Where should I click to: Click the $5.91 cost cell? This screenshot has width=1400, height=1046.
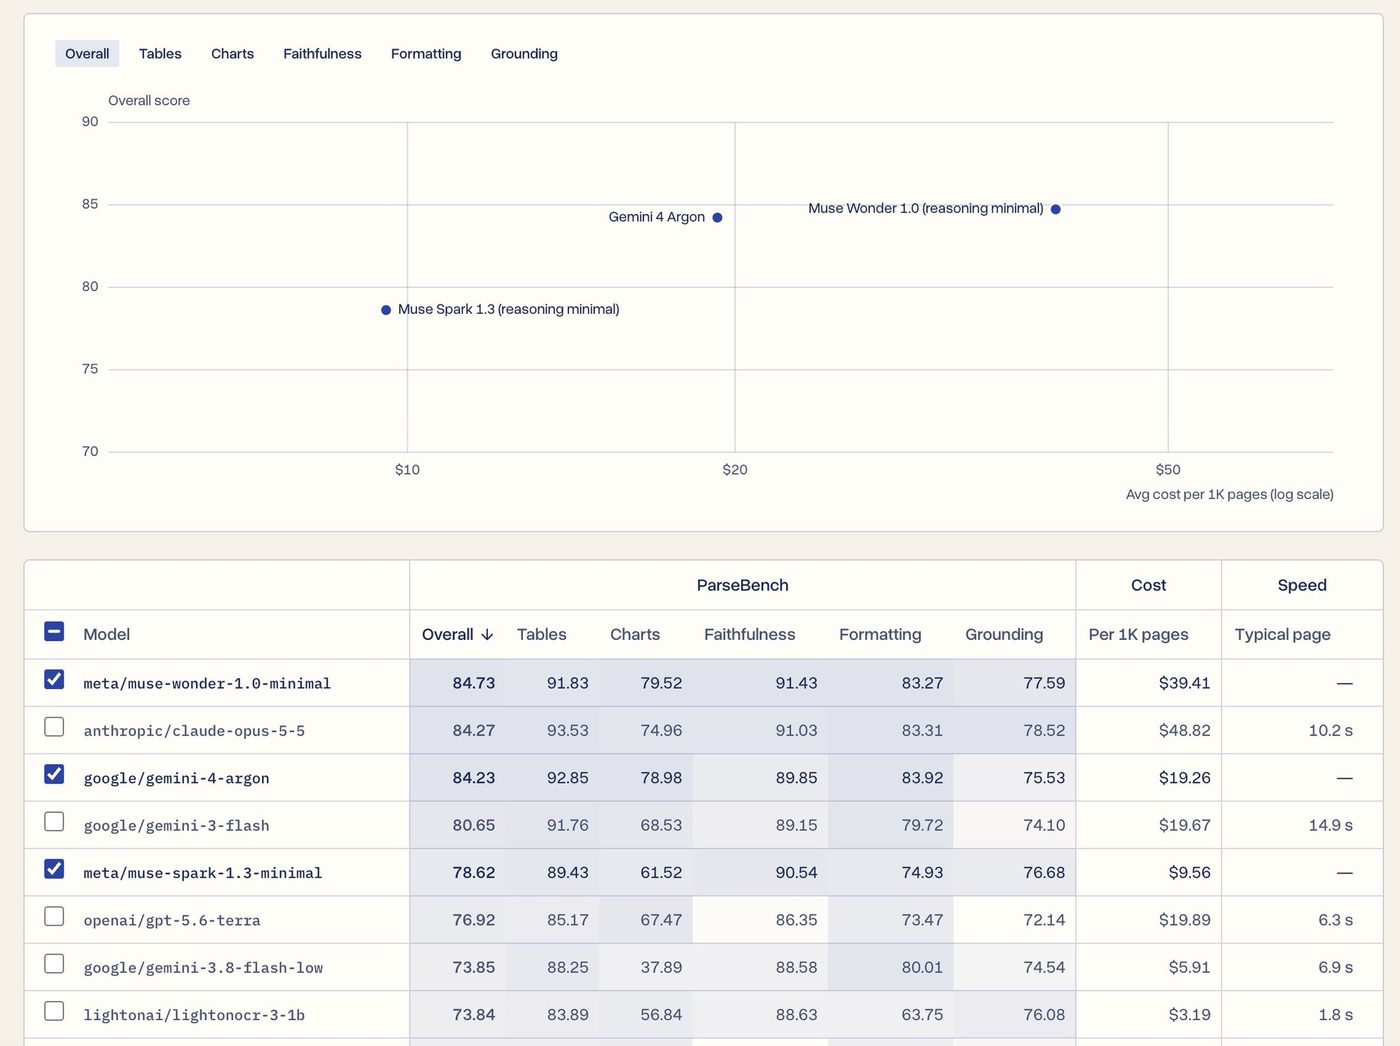(x=1189, y=968)
